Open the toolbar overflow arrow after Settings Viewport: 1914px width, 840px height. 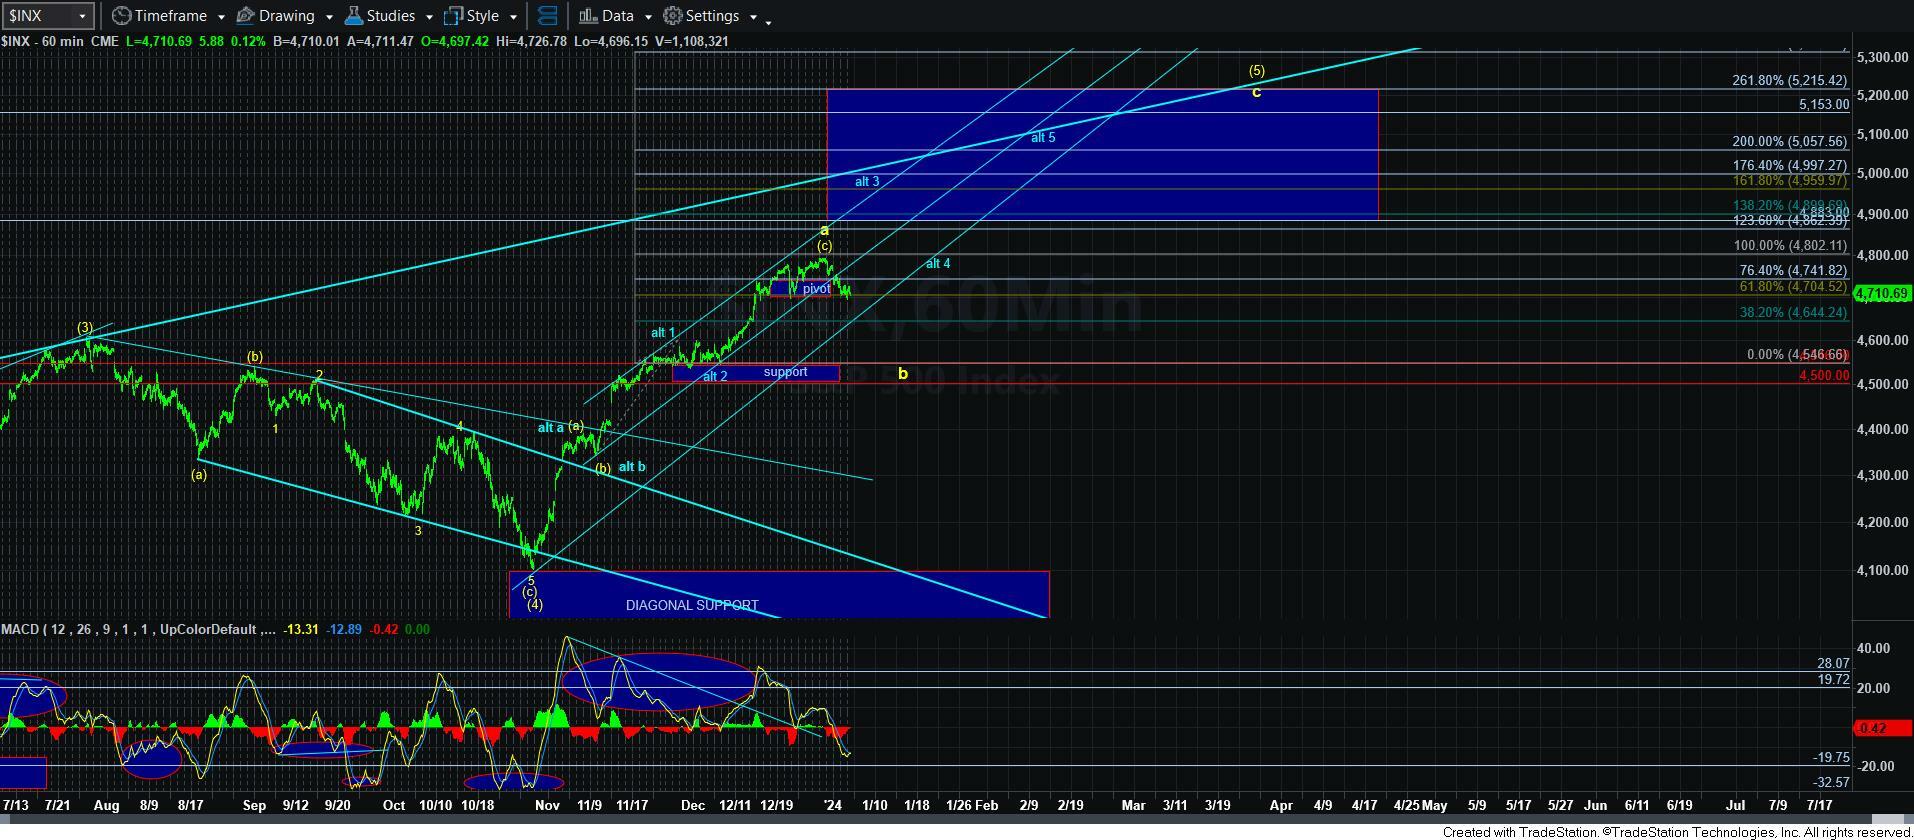[x=768, y=21]
